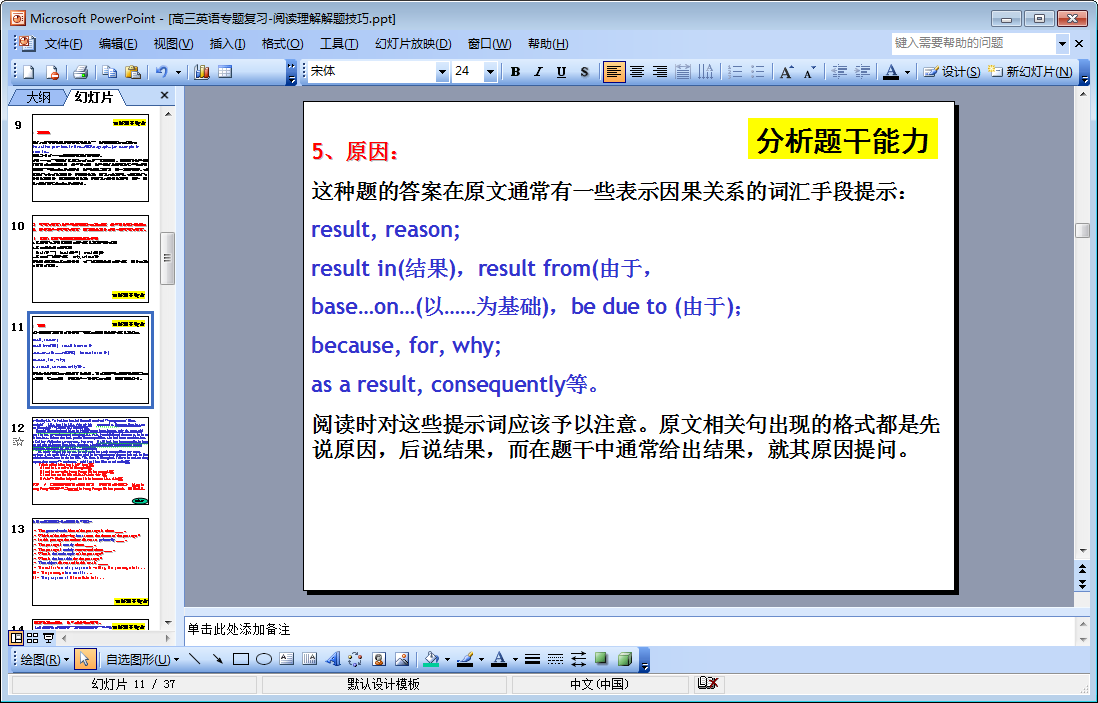
Task: Insert a picture from file
Action: click(x=402, y=659)
